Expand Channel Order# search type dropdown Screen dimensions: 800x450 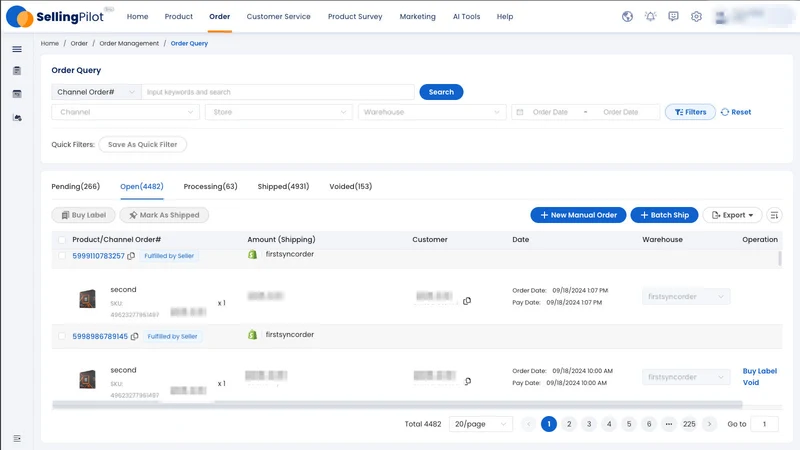96,92
